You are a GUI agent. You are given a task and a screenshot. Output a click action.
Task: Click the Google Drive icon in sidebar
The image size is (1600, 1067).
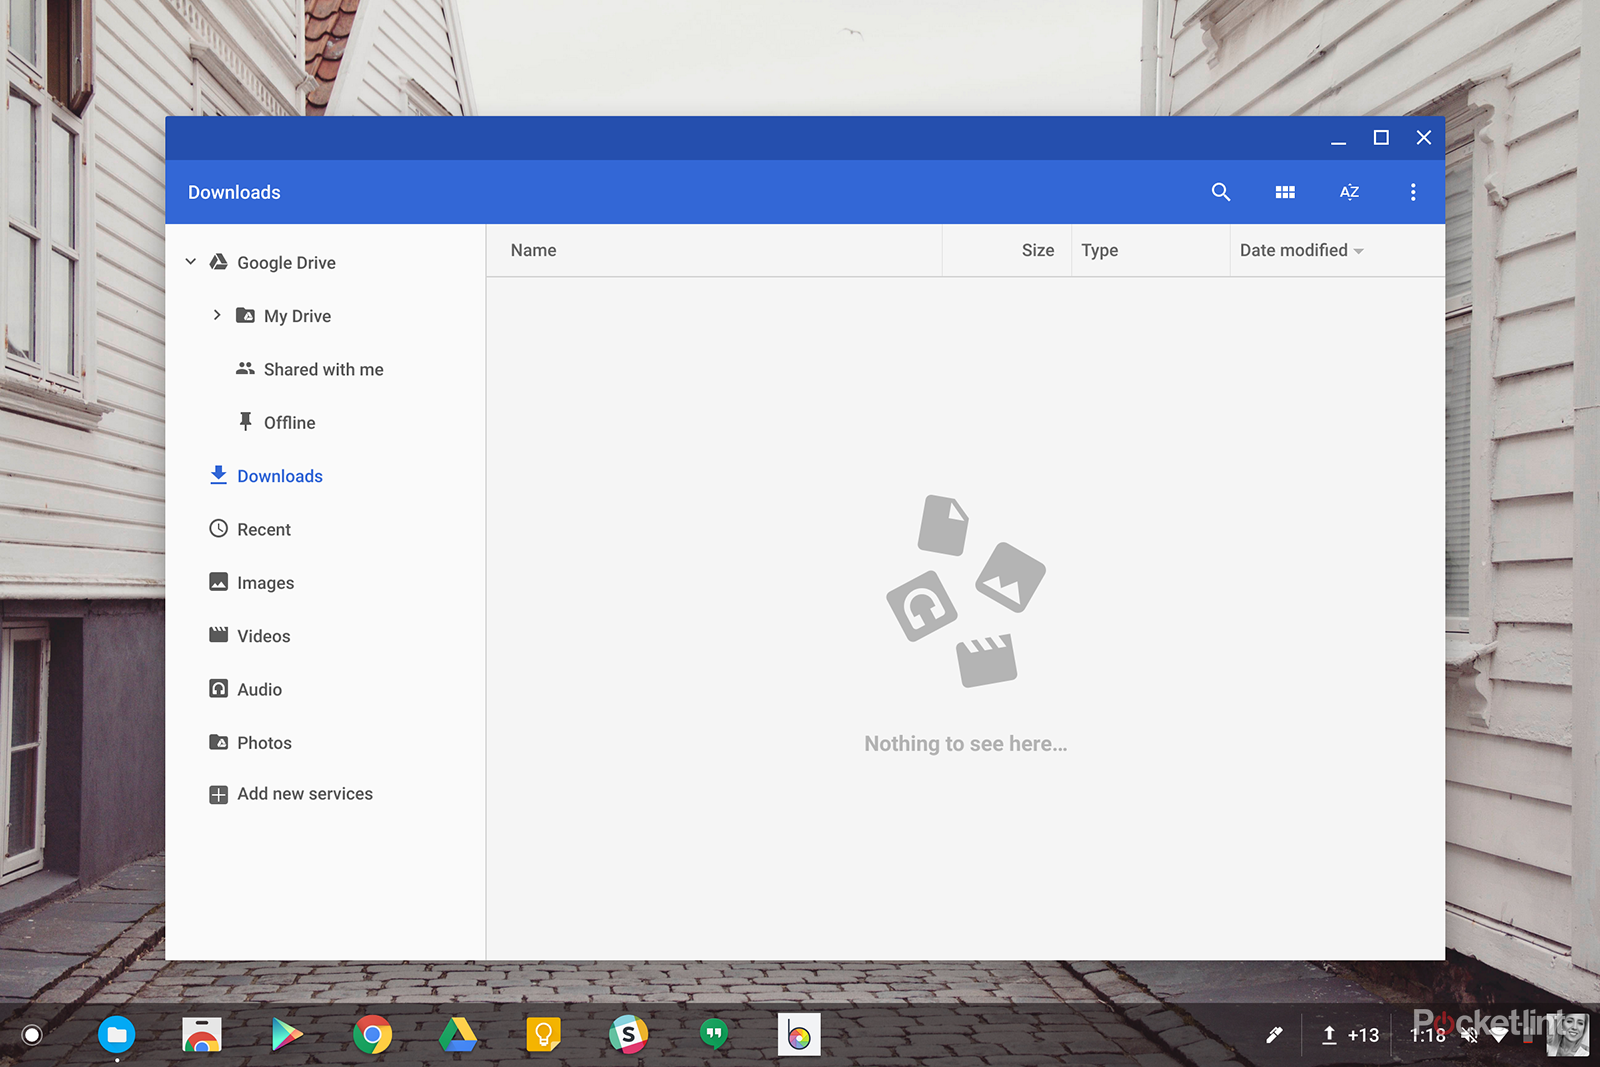coord(218,261)
